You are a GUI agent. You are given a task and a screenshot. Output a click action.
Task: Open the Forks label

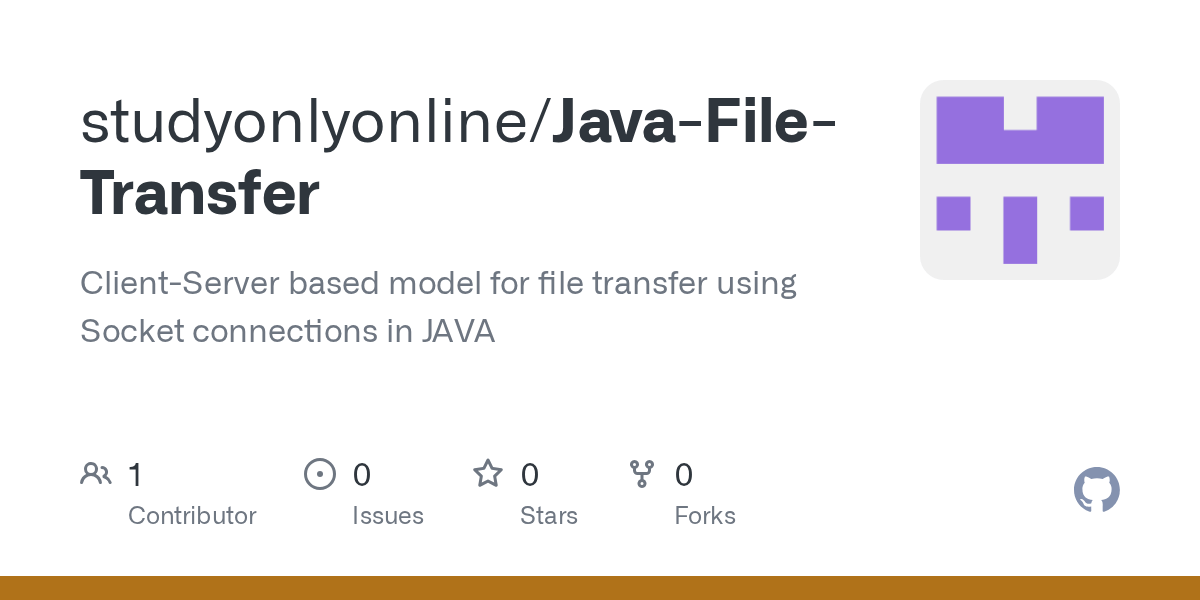705,516
